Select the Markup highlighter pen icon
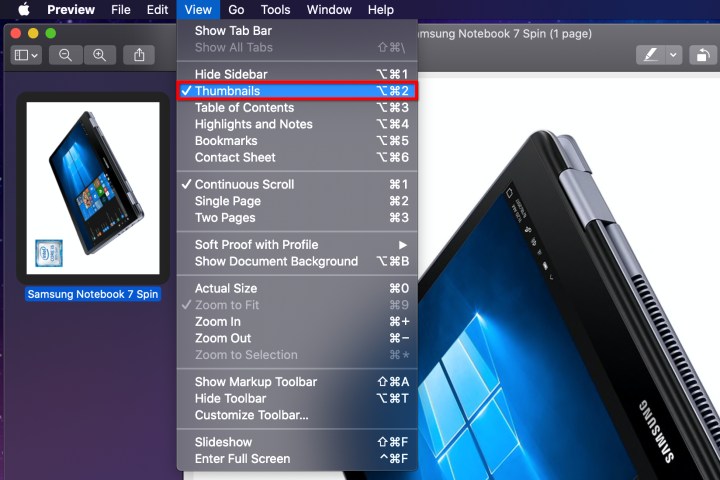This screenshot has width=720, height=480. tap(650, 55)
